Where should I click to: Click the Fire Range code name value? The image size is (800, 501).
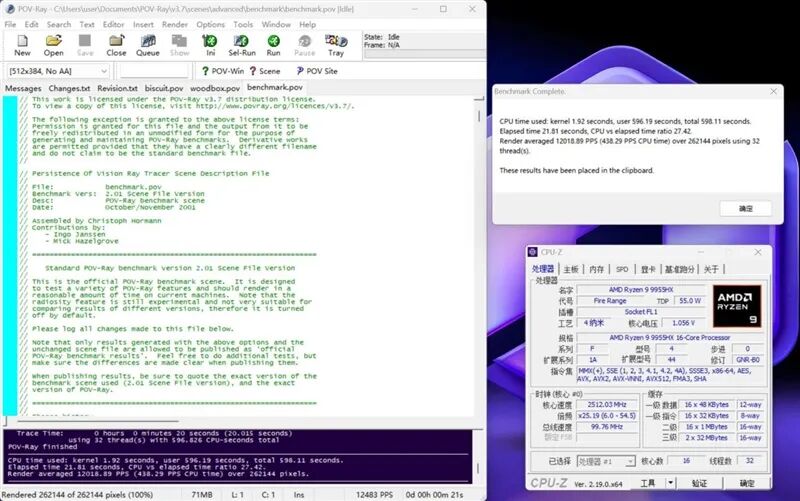(610, 300)
